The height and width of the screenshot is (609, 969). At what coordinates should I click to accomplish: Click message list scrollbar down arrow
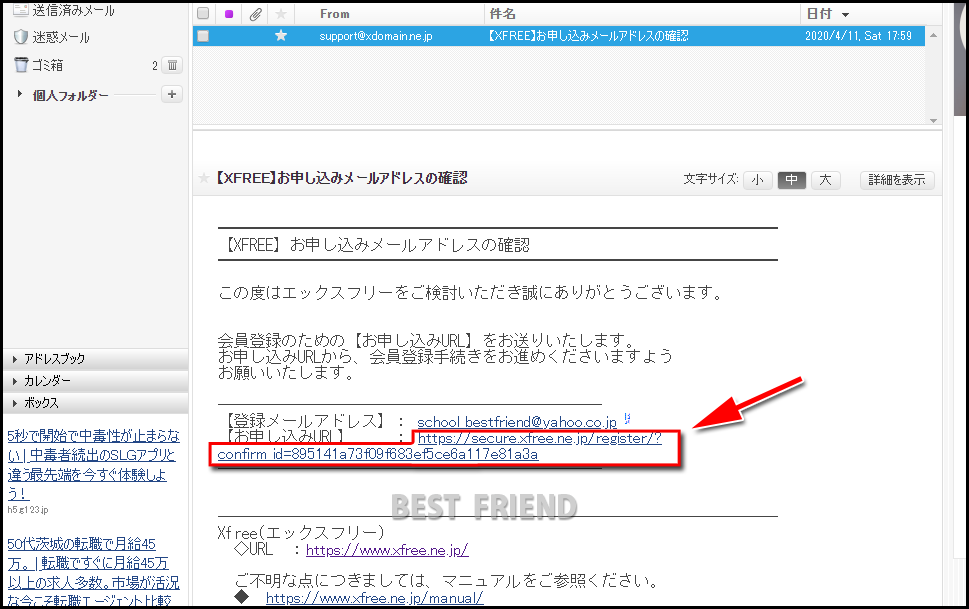coord(933,121)
